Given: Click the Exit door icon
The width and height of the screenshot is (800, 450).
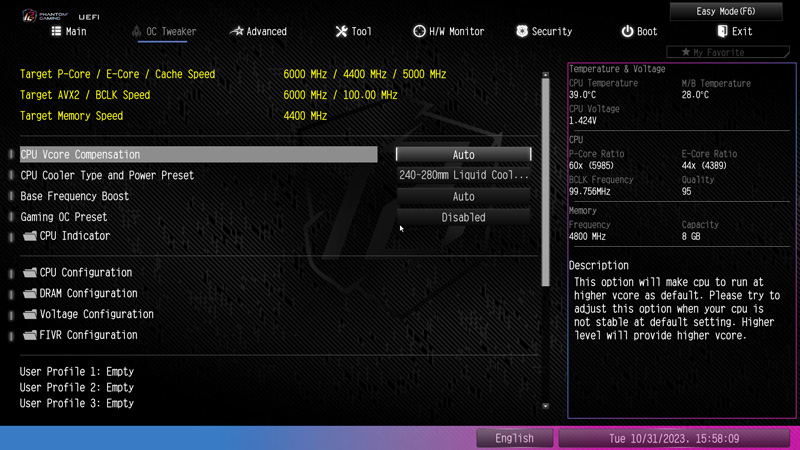Looking at the screenshot, I should click(x=722, y=31).
